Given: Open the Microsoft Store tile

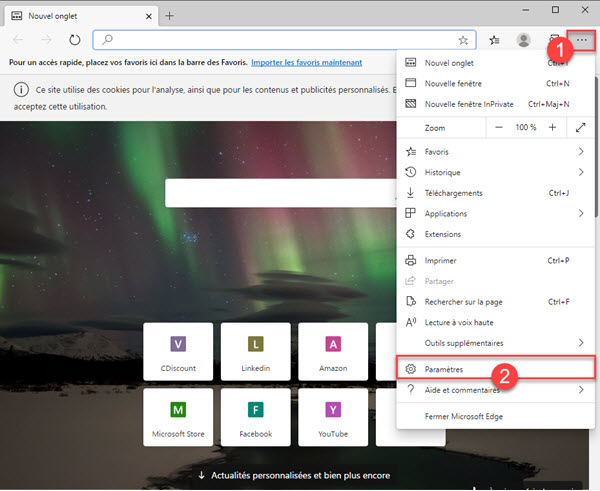Looking at the screenshot, I should pos(178,418).
